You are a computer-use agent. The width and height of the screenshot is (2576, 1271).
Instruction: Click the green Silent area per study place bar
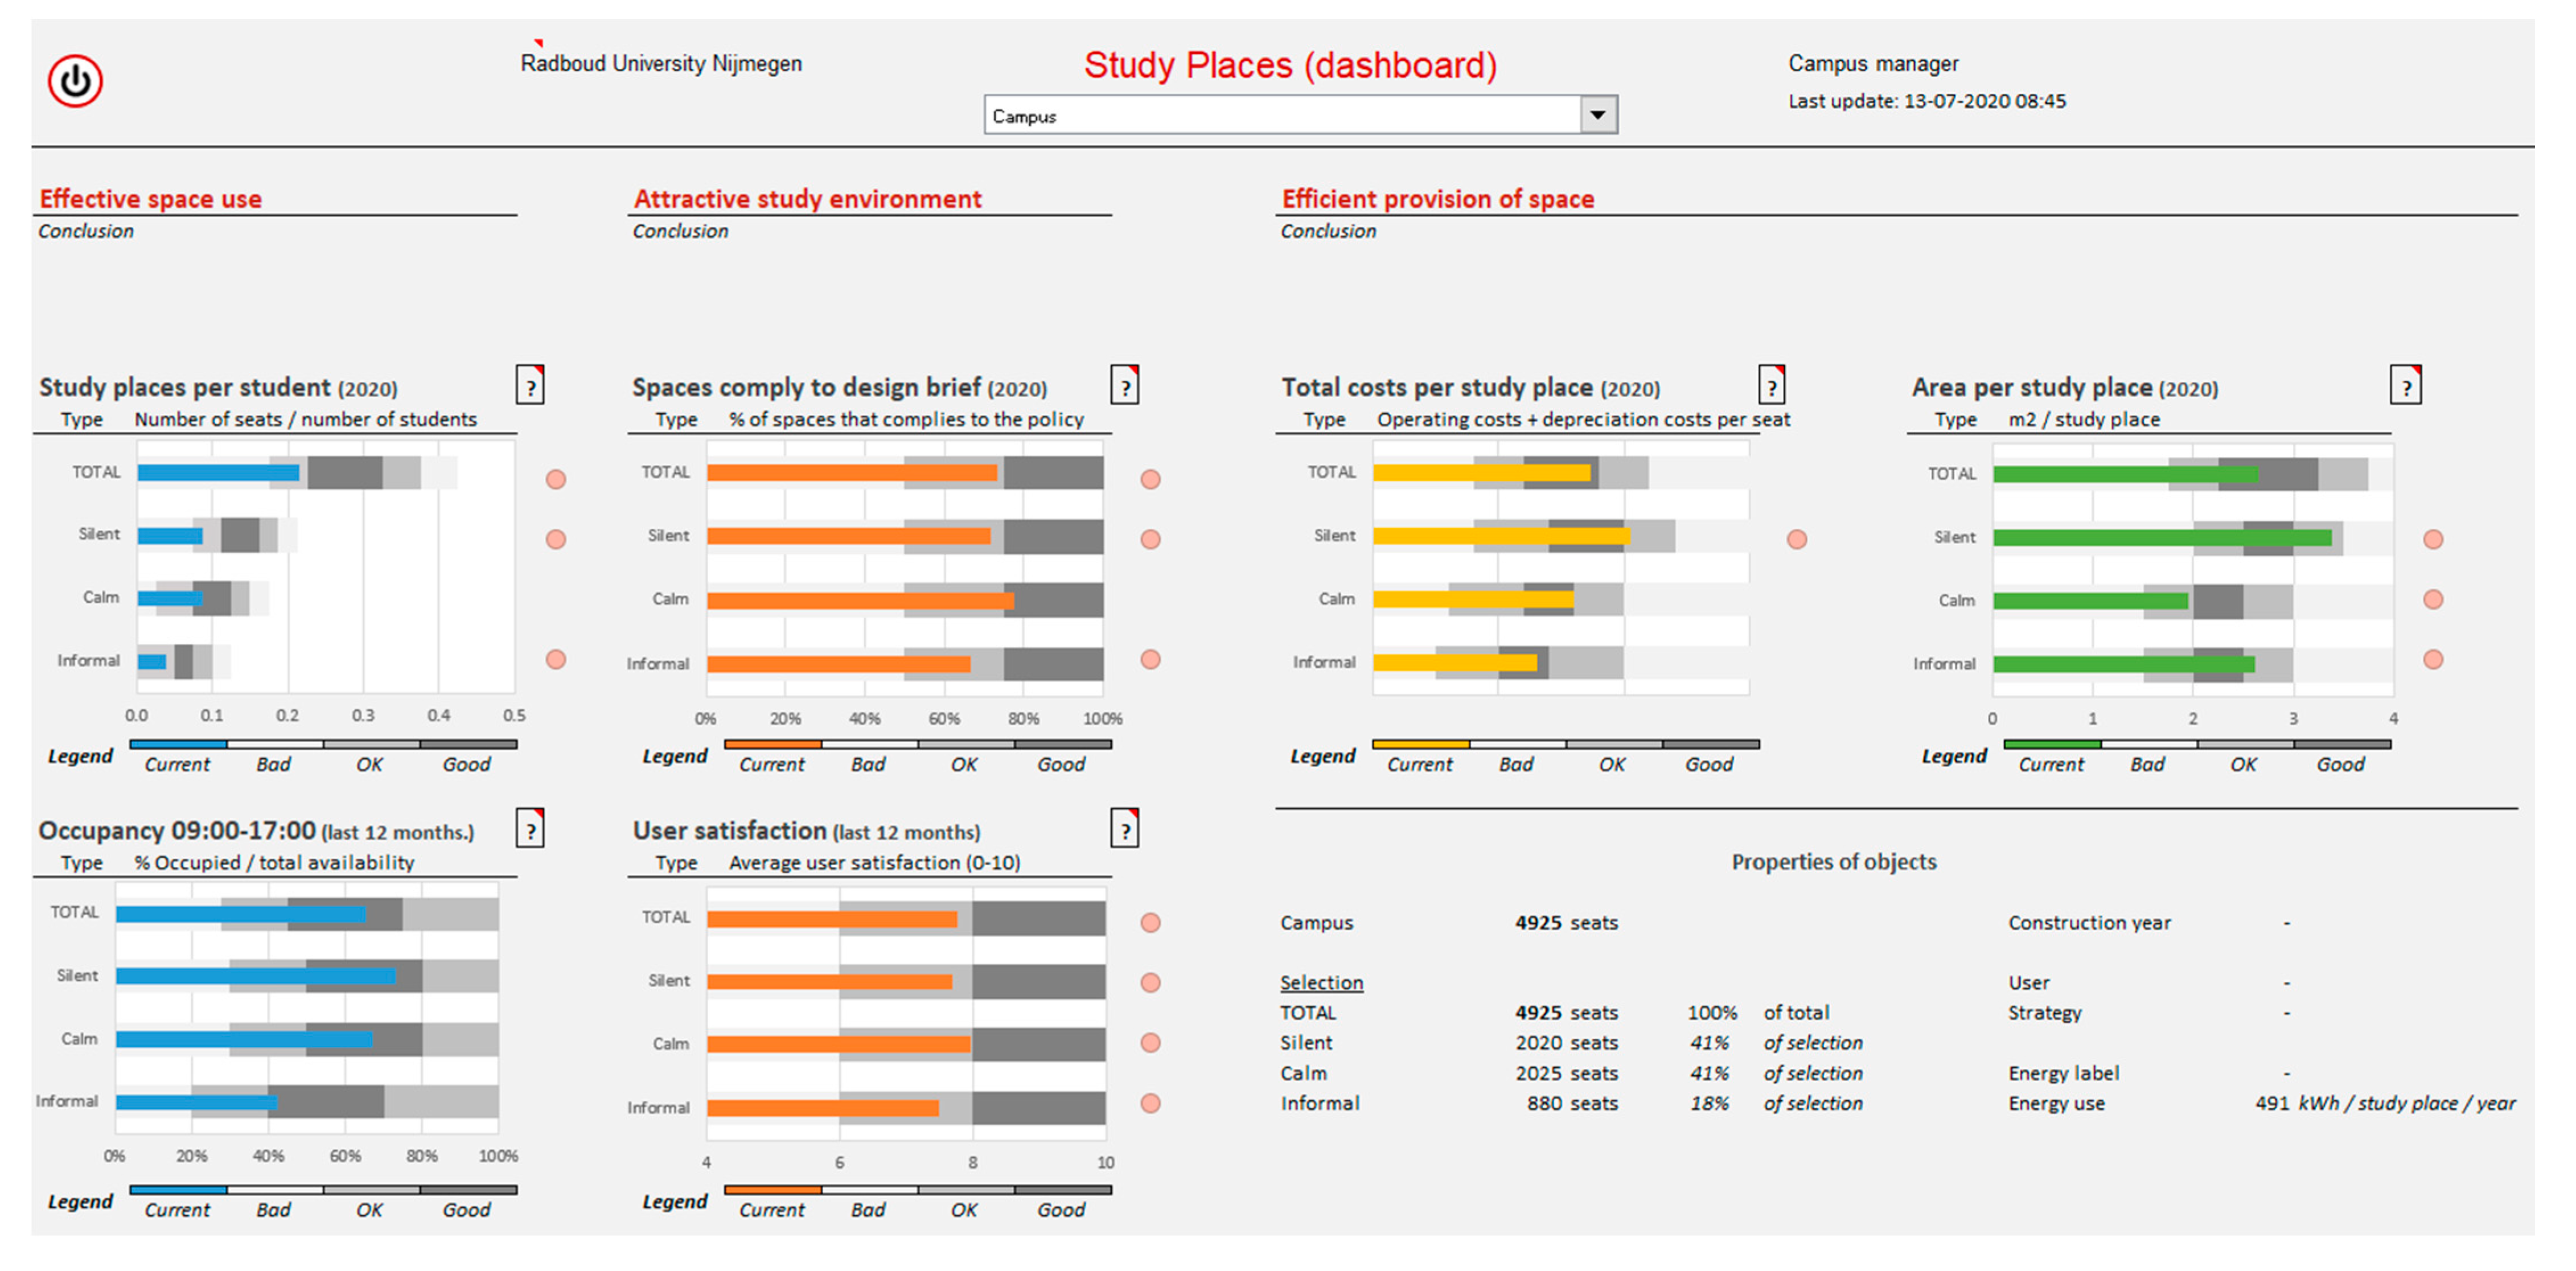click(x=2162, y=538)
